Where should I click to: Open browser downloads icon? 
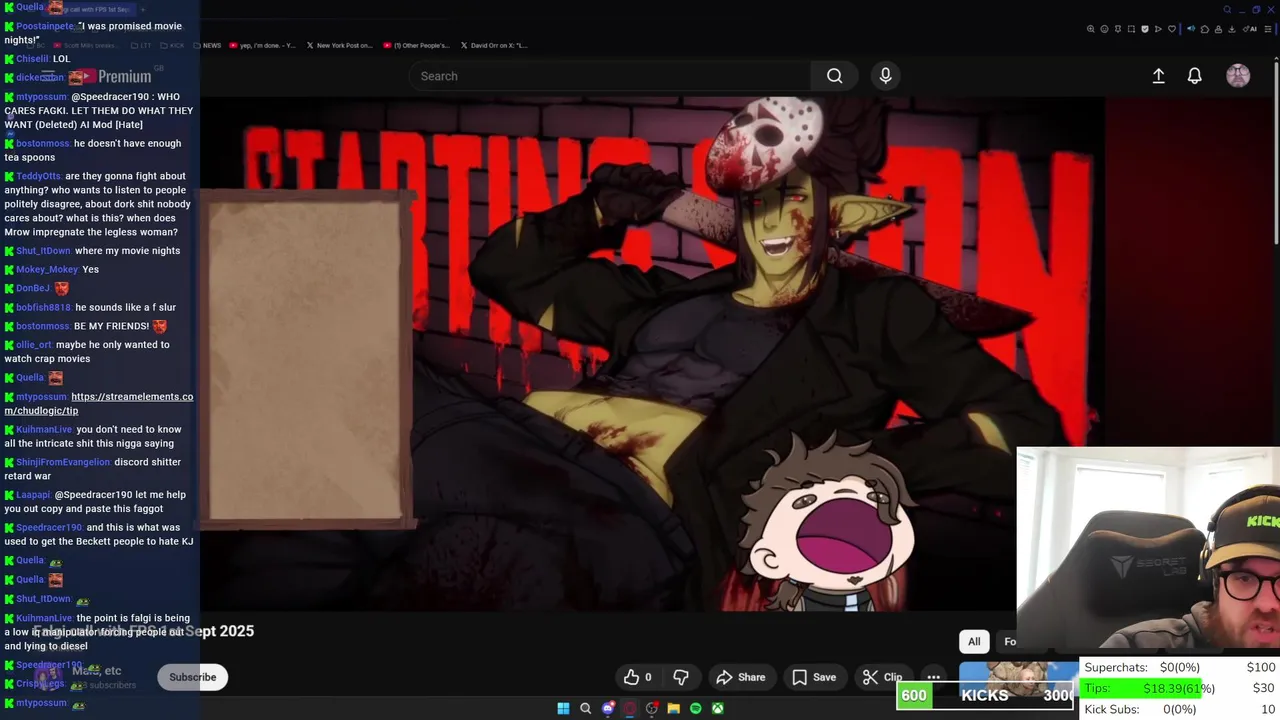[1231, 29]
